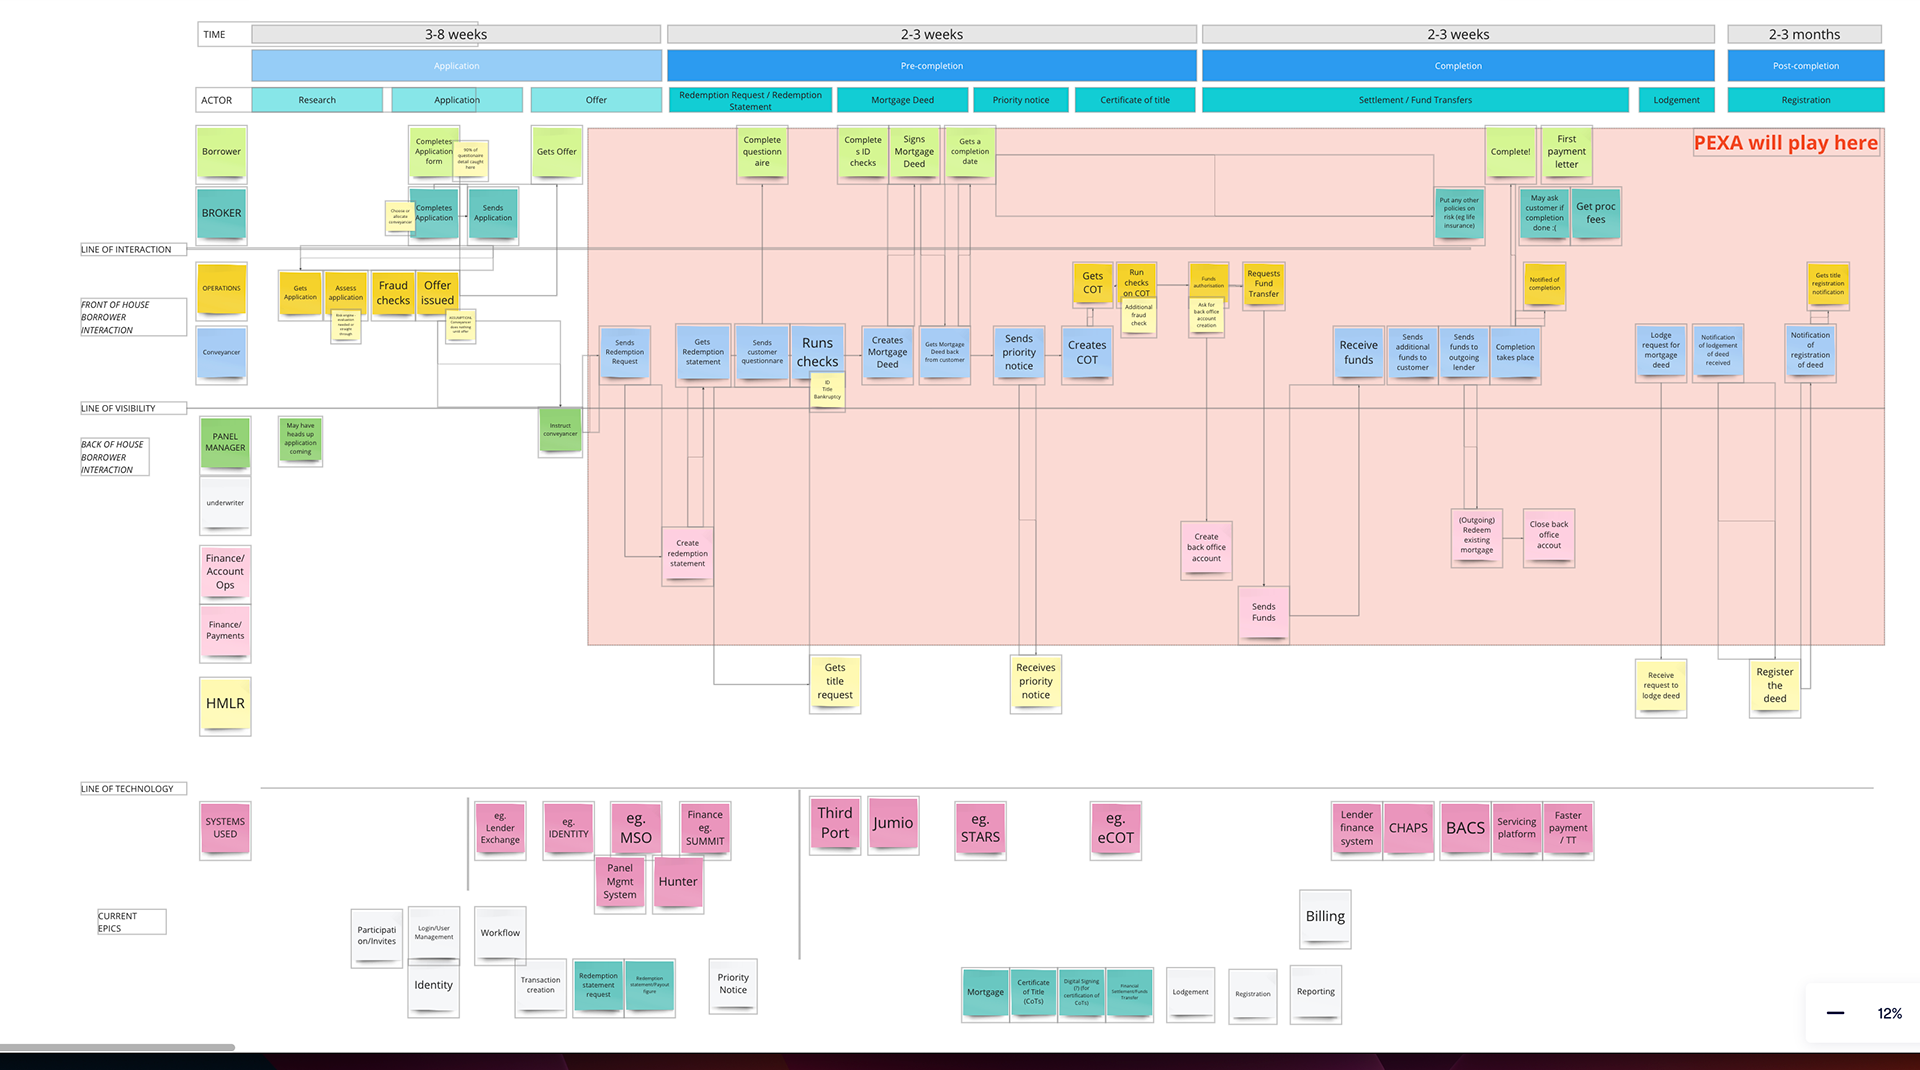Select the SYSTEMS USED pink sticky
Screen dimensions: 1920x1070
pos(225,828)
